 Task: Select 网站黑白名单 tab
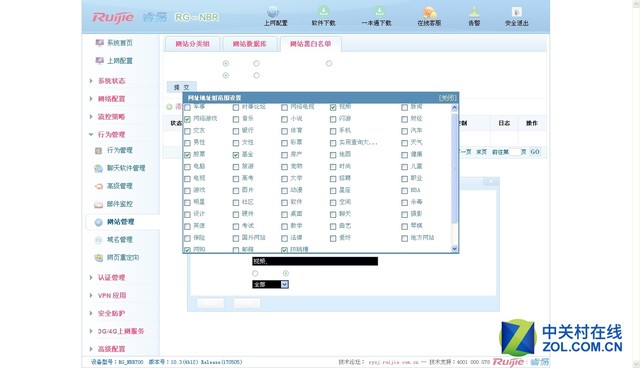pos(311,44)
